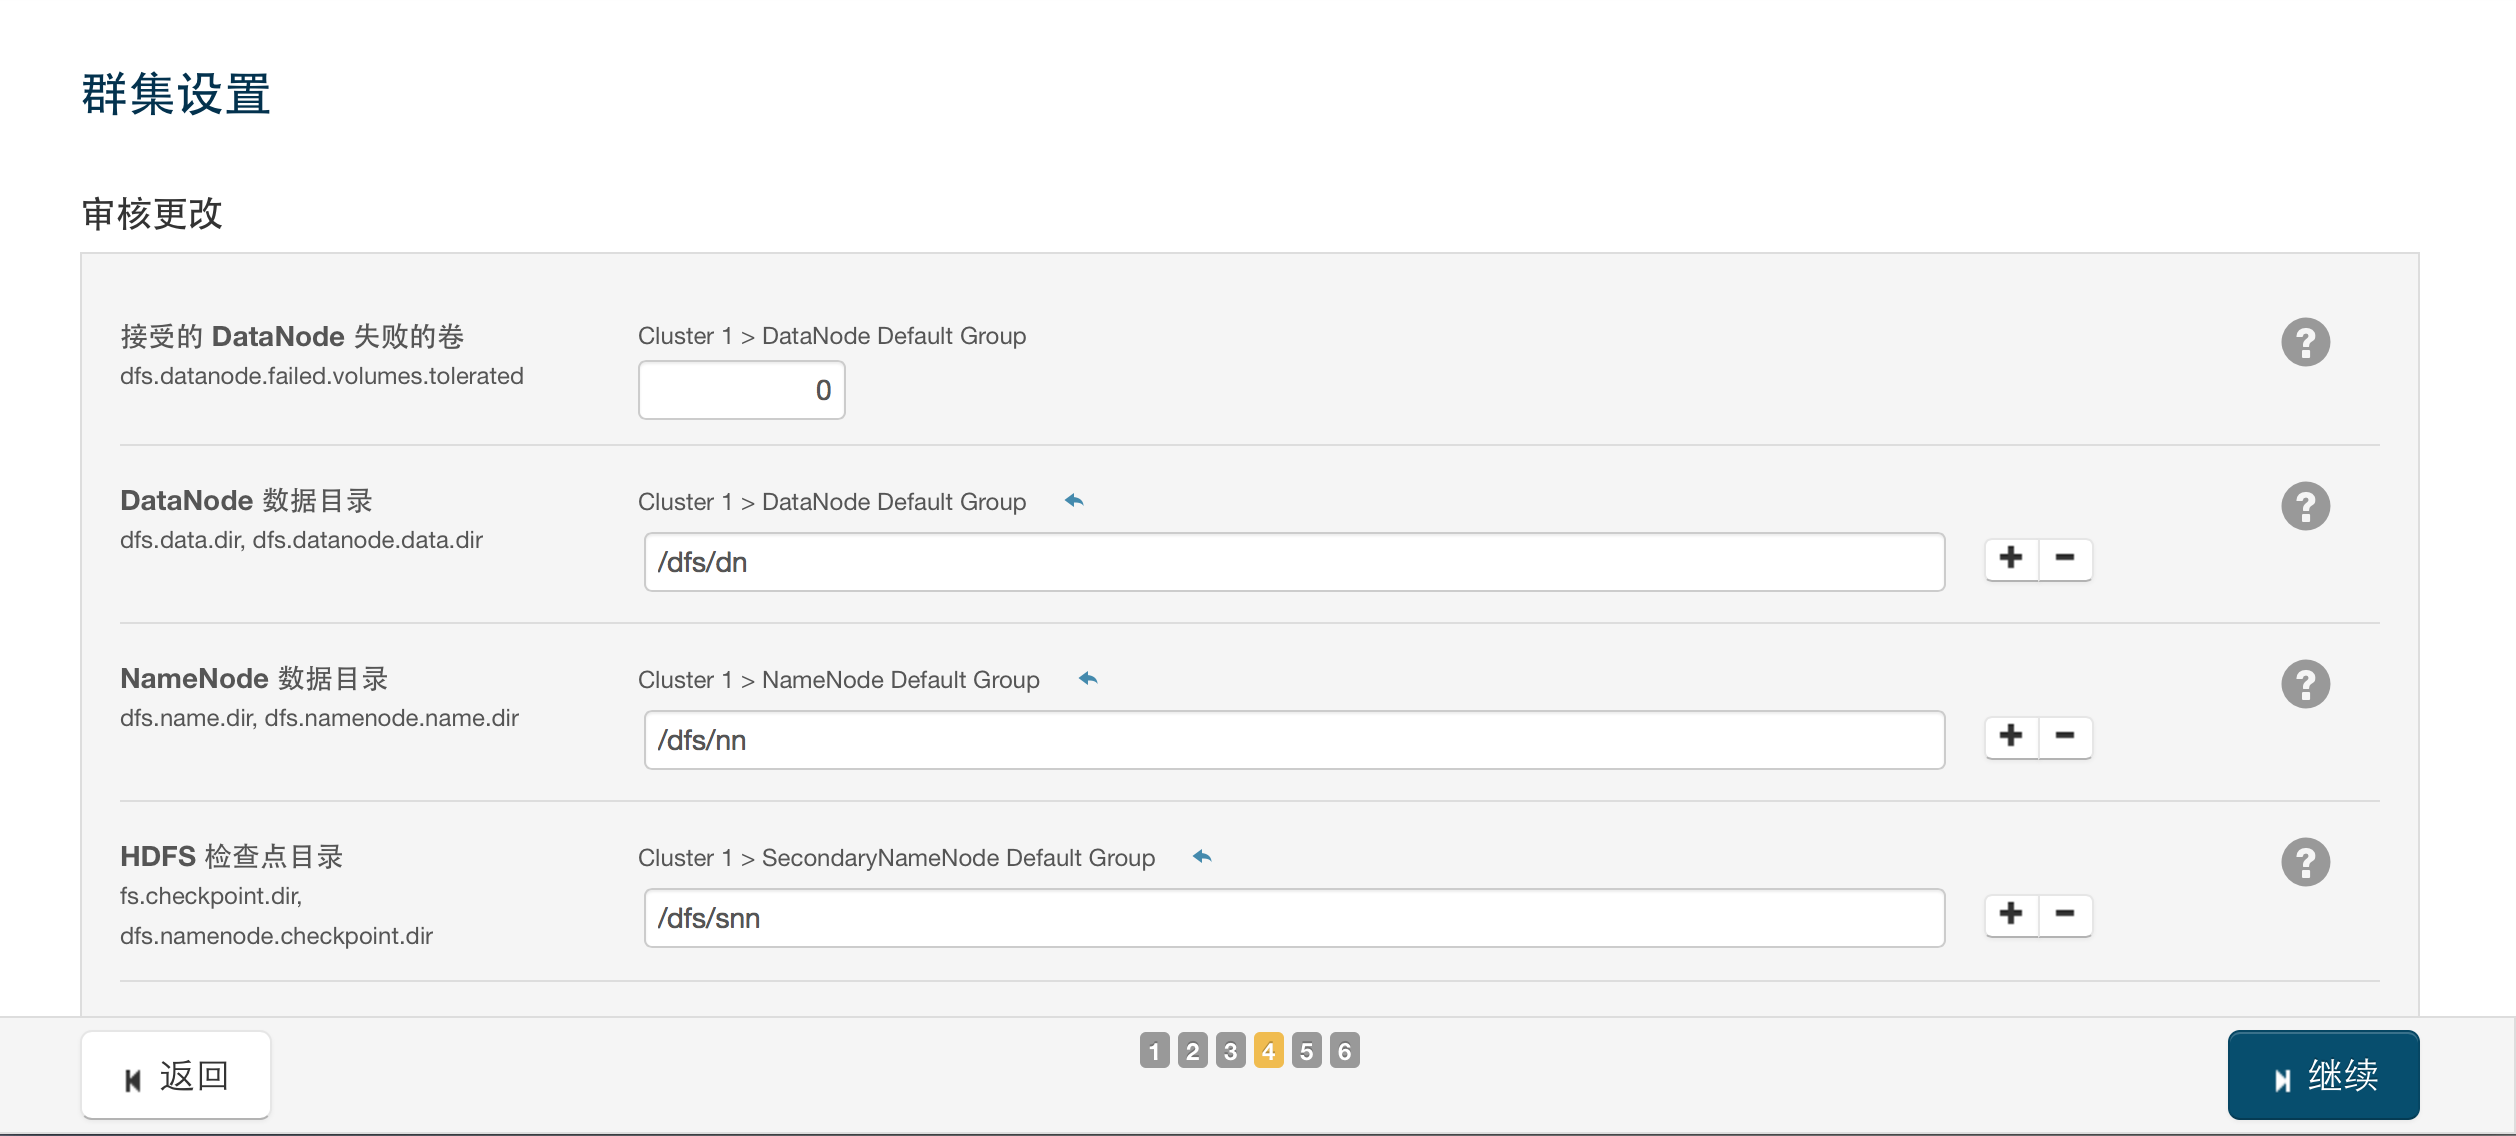The image size is (2516, 1136).
Task: Click the DataNode 数据目录 label
Action: tap(246, 500)
